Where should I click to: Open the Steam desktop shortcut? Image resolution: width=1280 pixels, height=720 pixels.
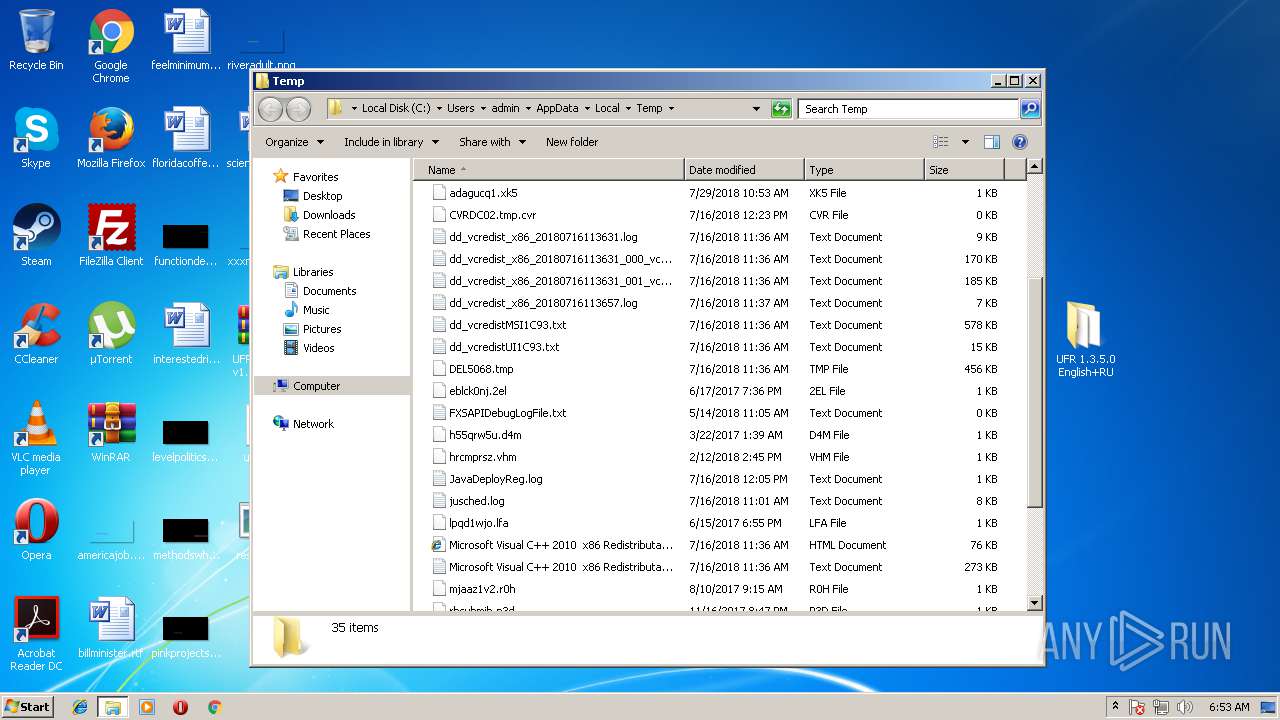(x=36, y=236)
